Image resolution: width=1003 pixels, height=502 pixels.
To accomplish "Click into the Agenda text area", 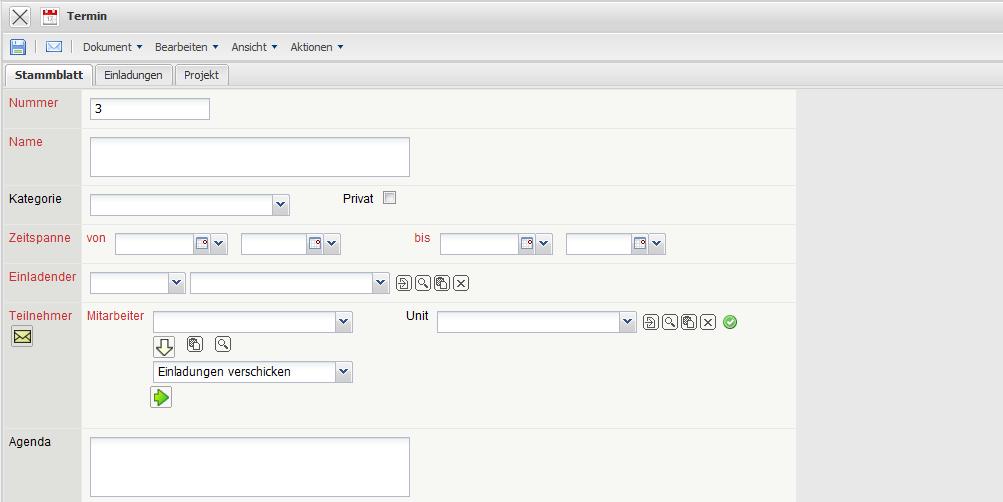I will [x=249, y=467].
